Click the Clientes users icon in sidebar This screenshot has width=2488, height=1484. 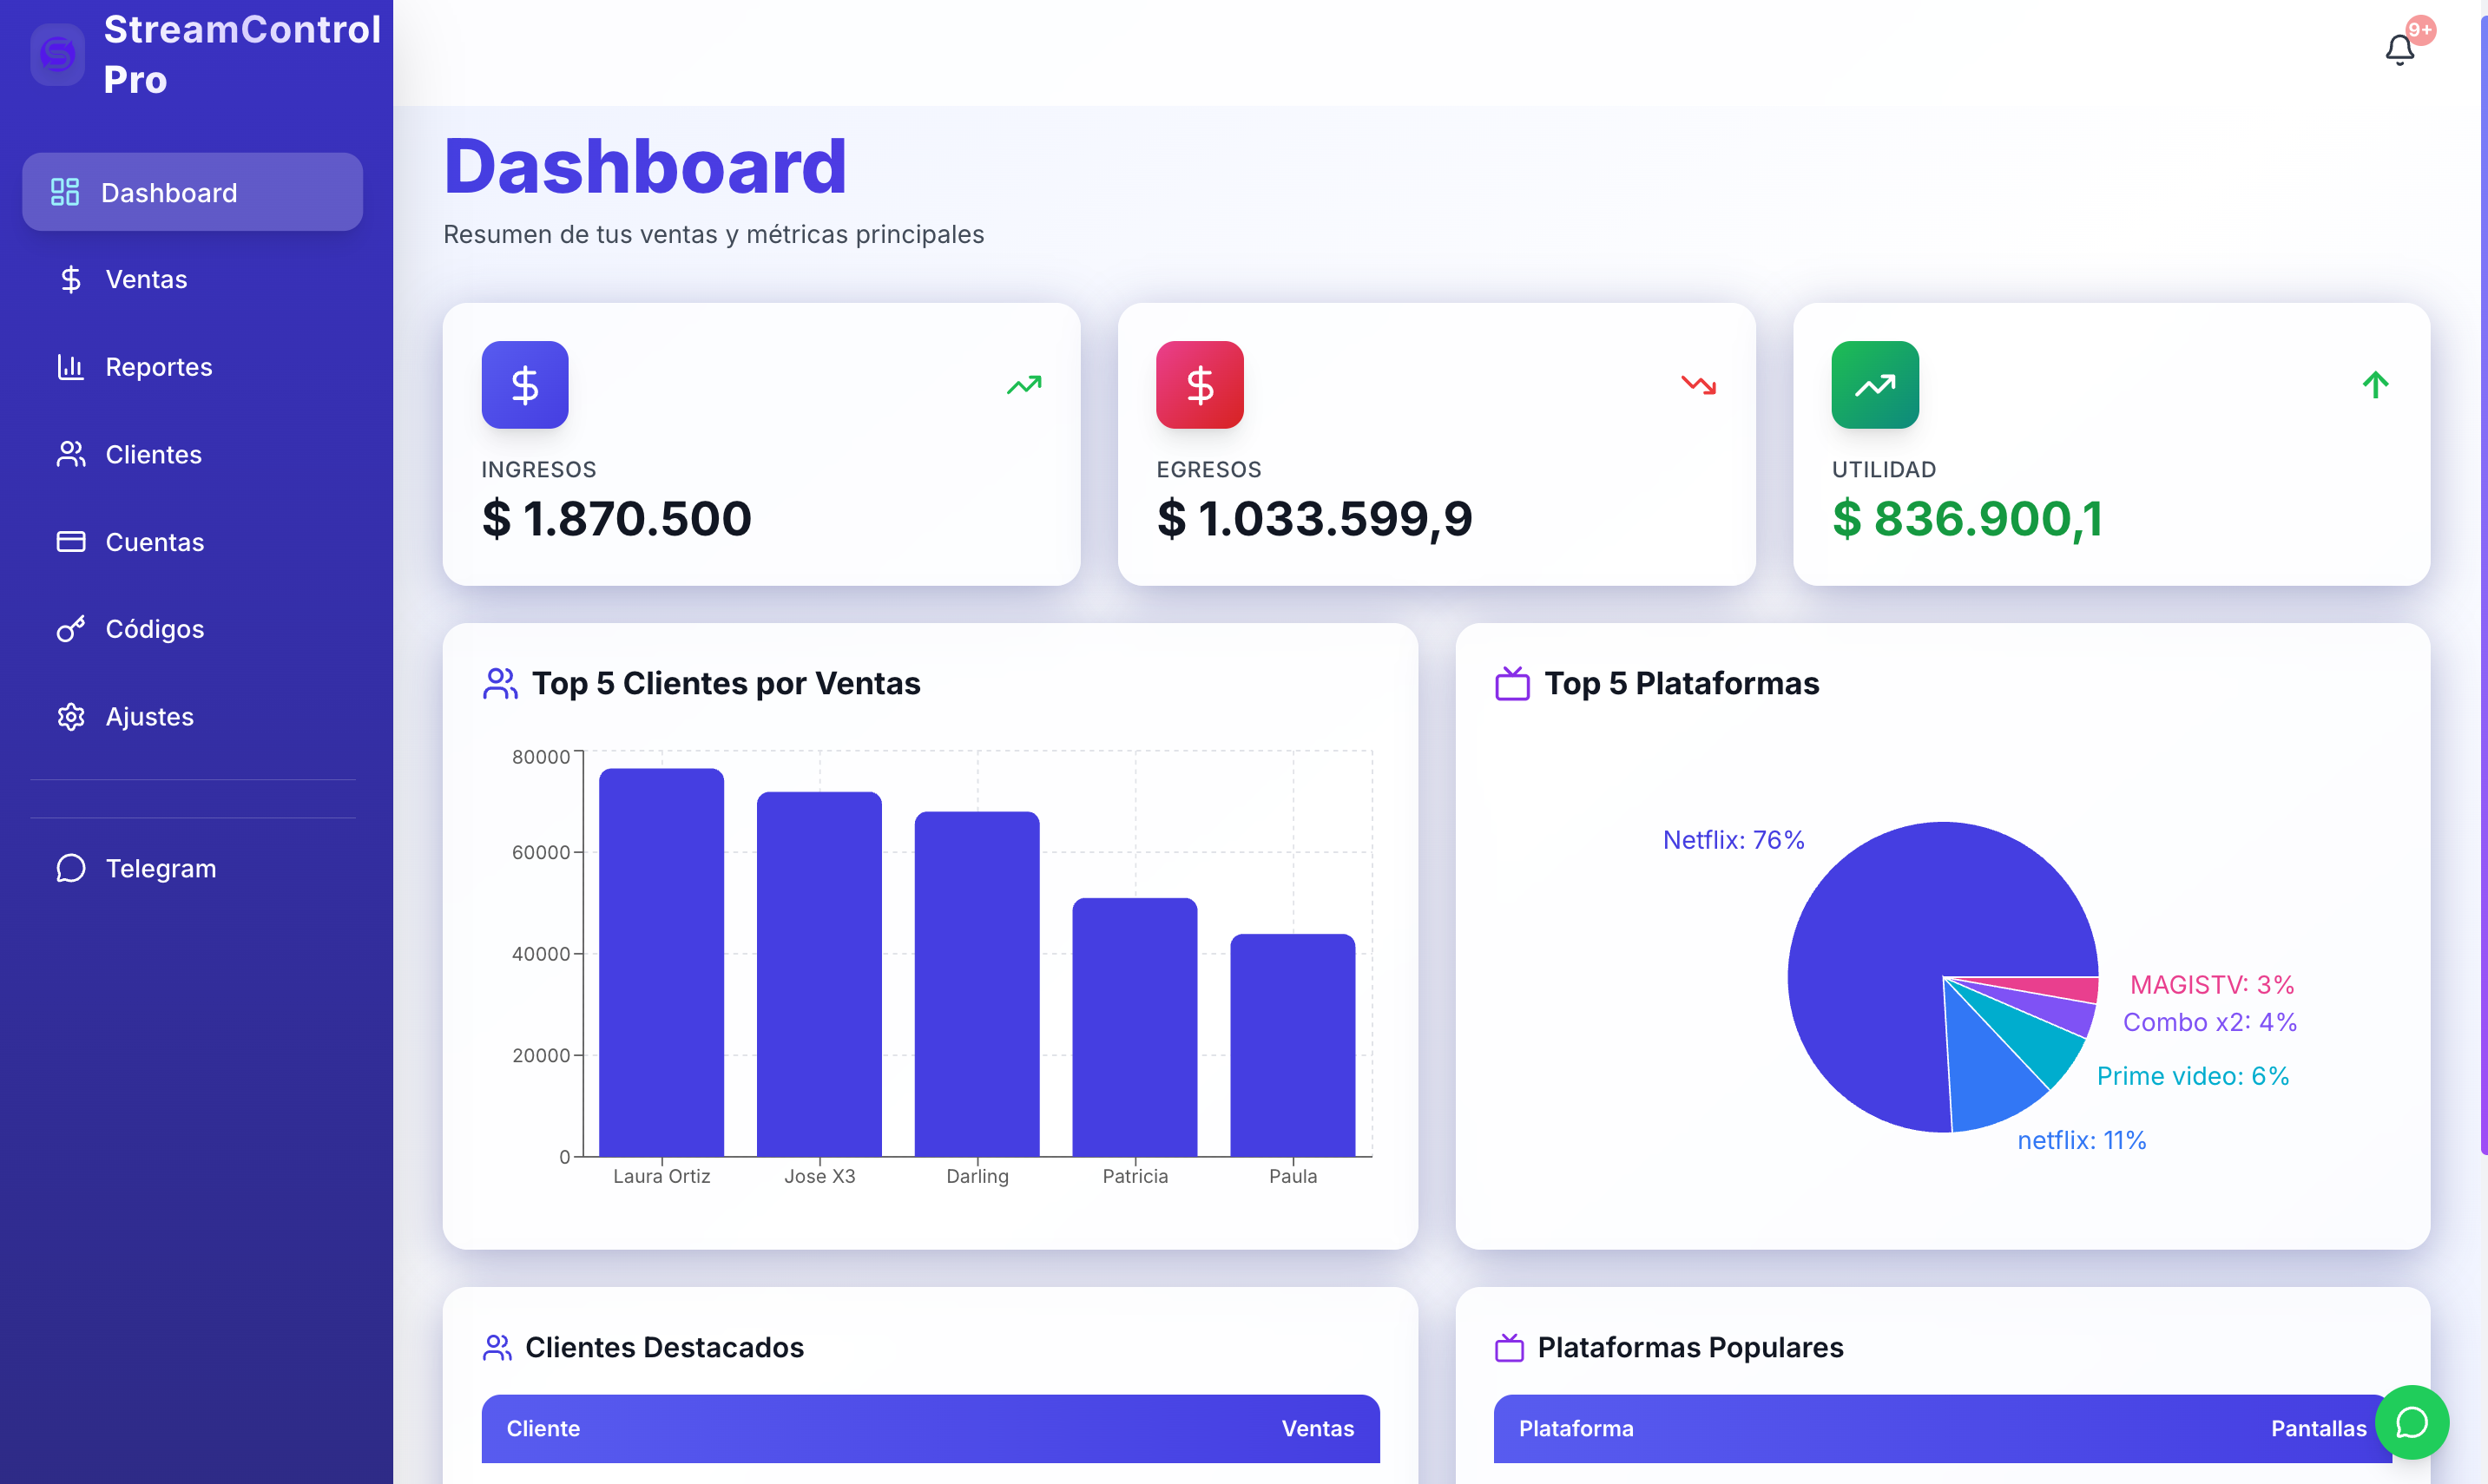tap(70, 454)
